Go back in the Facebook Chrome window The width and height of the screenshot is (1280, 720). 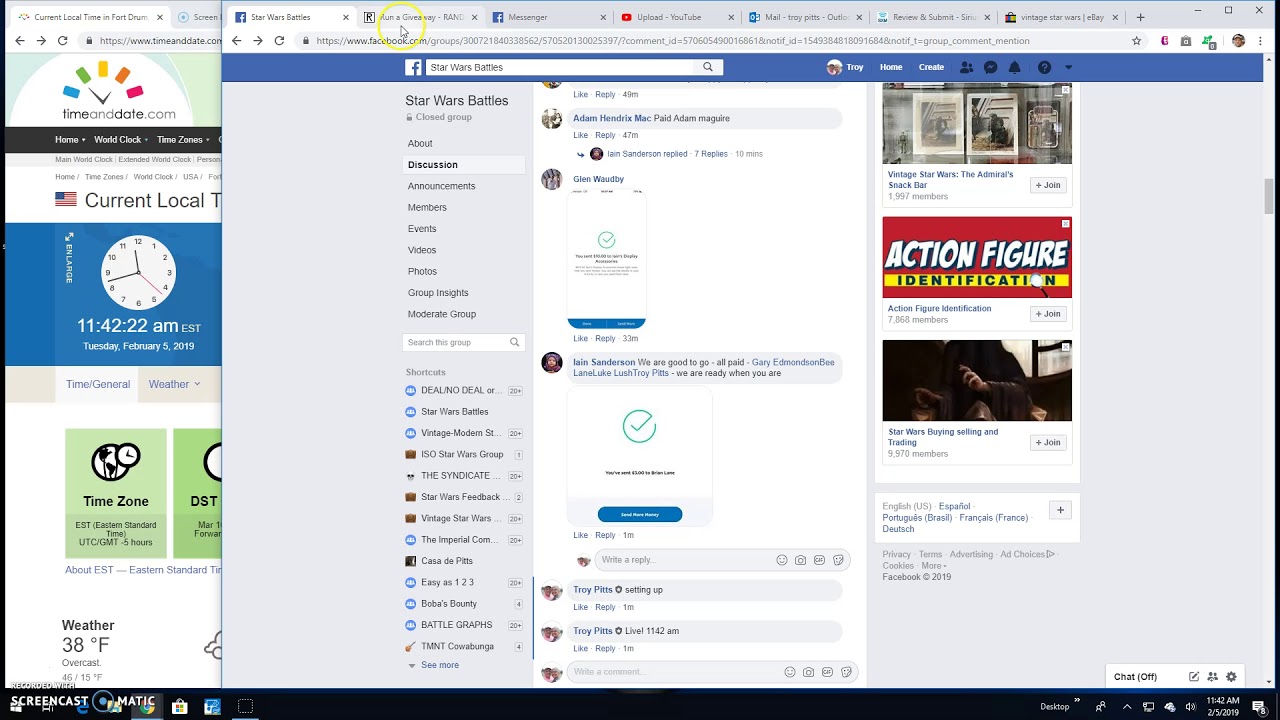click(236, 41)
